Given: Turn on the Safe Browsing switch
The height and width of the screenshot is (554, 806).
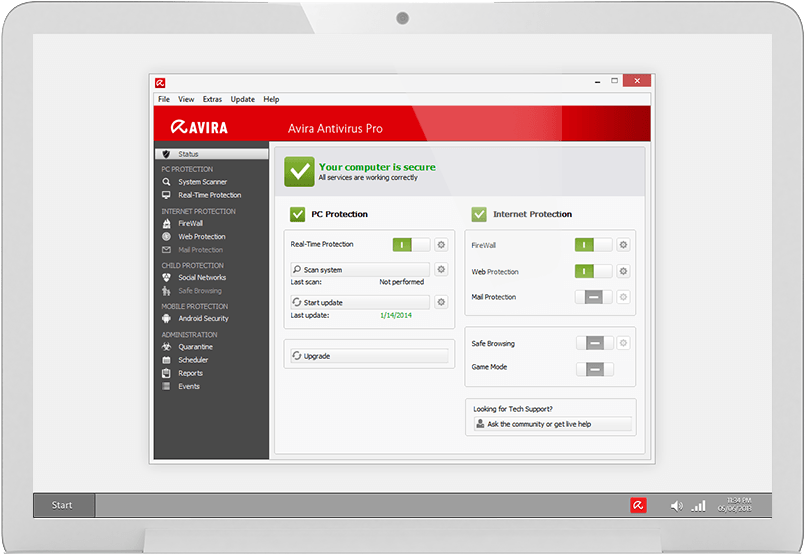Looking at the screenshot, I should click(x=594, y=343).
